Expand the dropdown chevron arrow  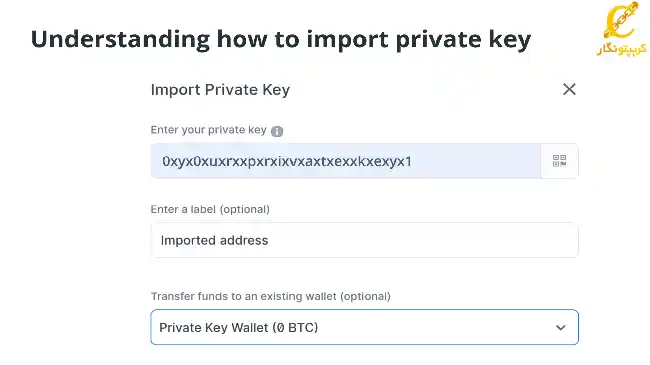coord(560,328)
